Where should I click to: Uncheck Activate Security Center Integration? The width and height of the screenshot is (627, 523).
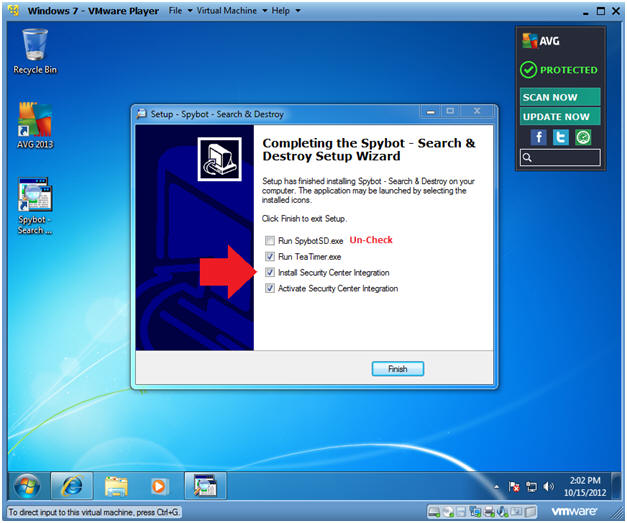[x=270, y=288]
